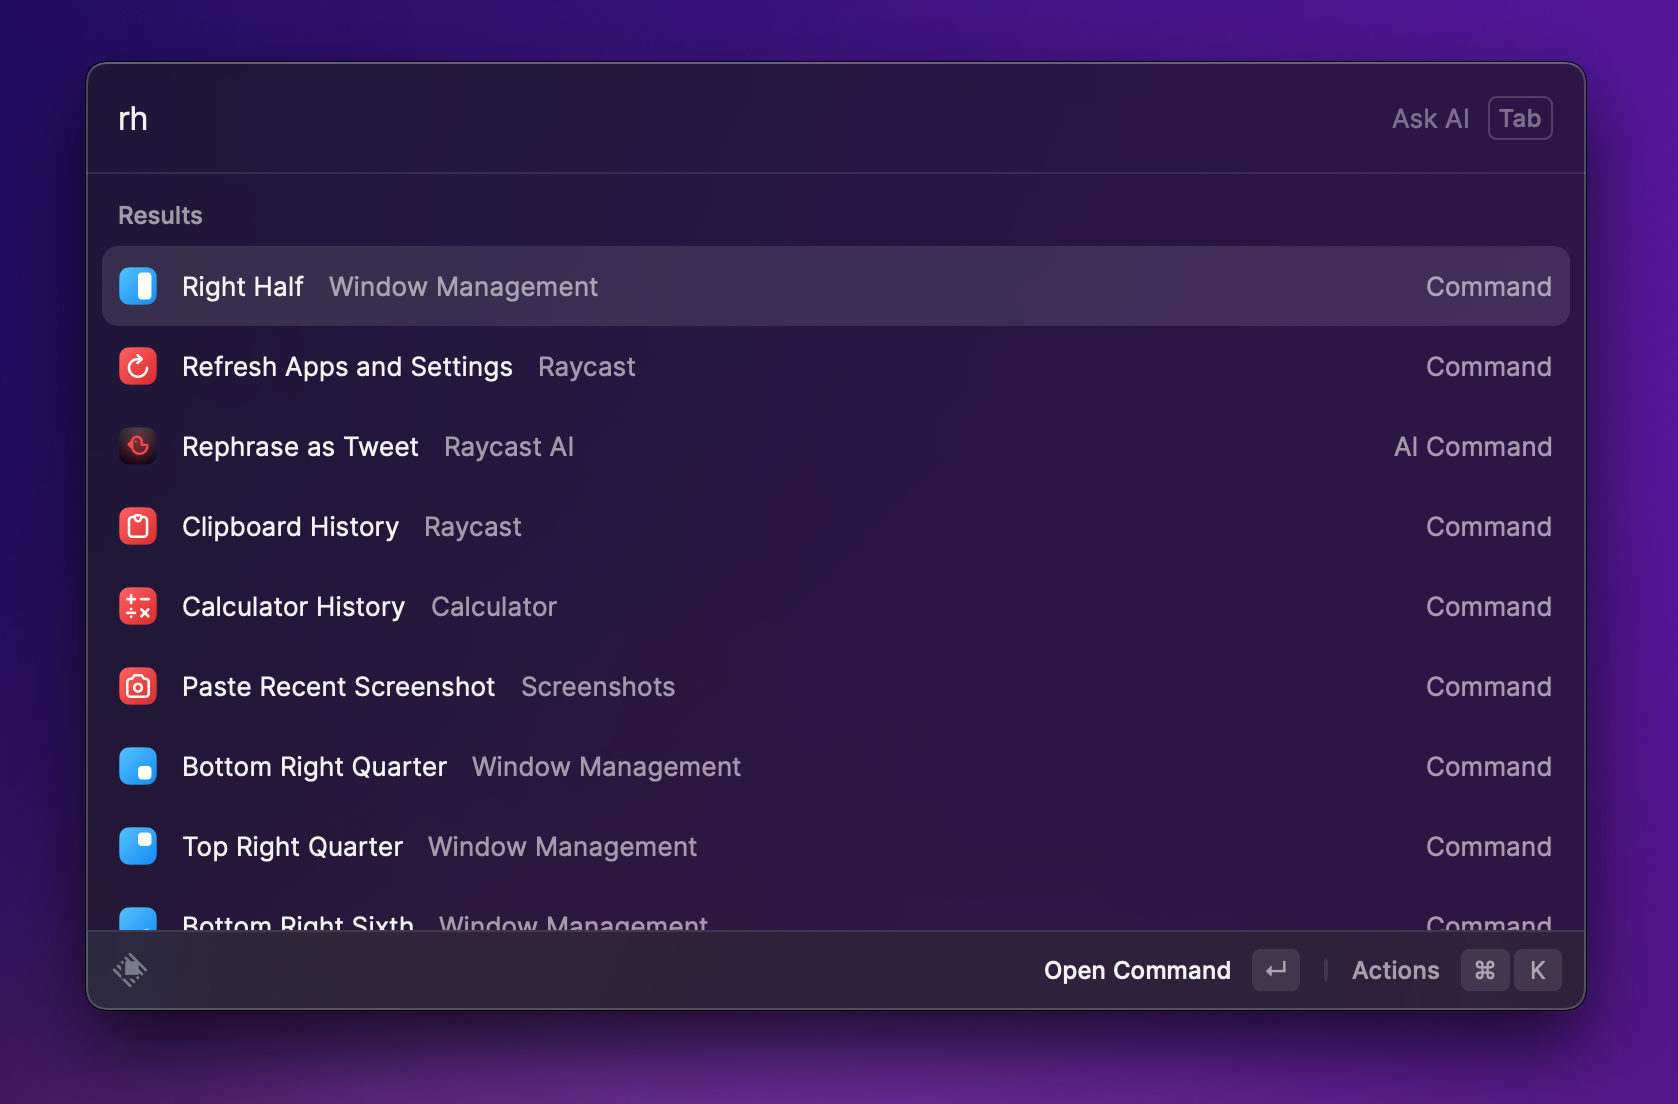The width and height of the screenshot is (1678, 1104).
Task: Click the Refresh Apps and Settings icon
Action: click(x=138, y=366)
